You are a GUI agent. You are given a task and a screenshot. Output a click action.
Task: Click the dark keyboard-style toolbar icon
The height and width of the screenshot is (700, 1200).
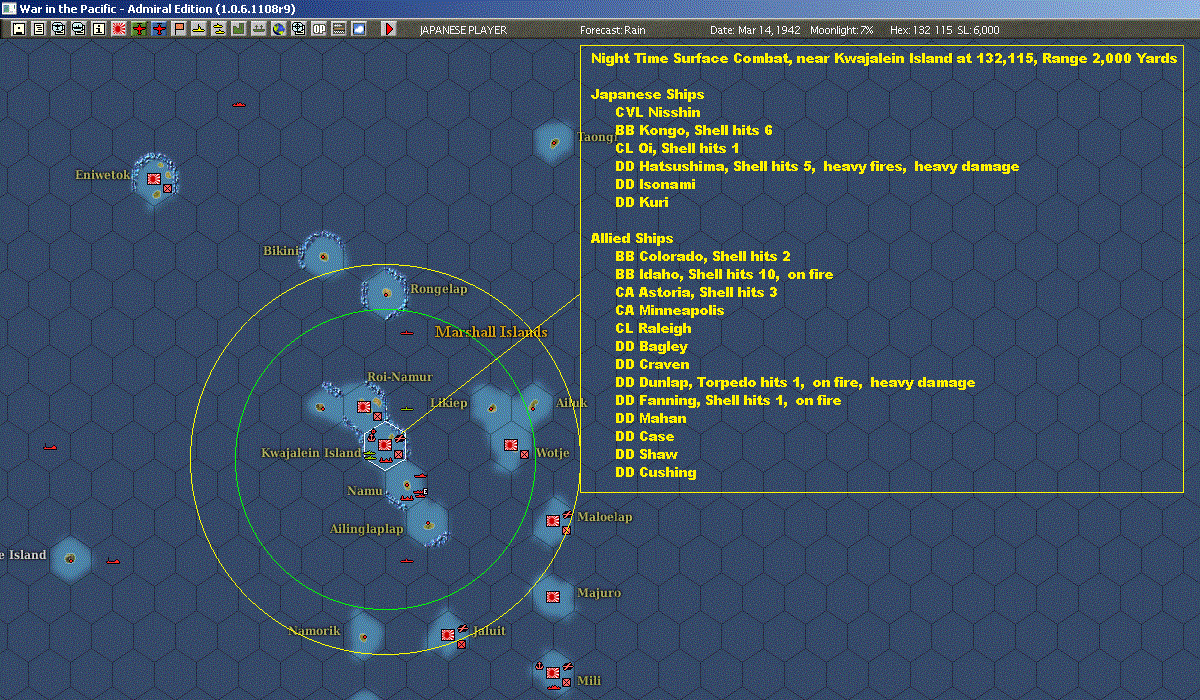click(338, 29)
